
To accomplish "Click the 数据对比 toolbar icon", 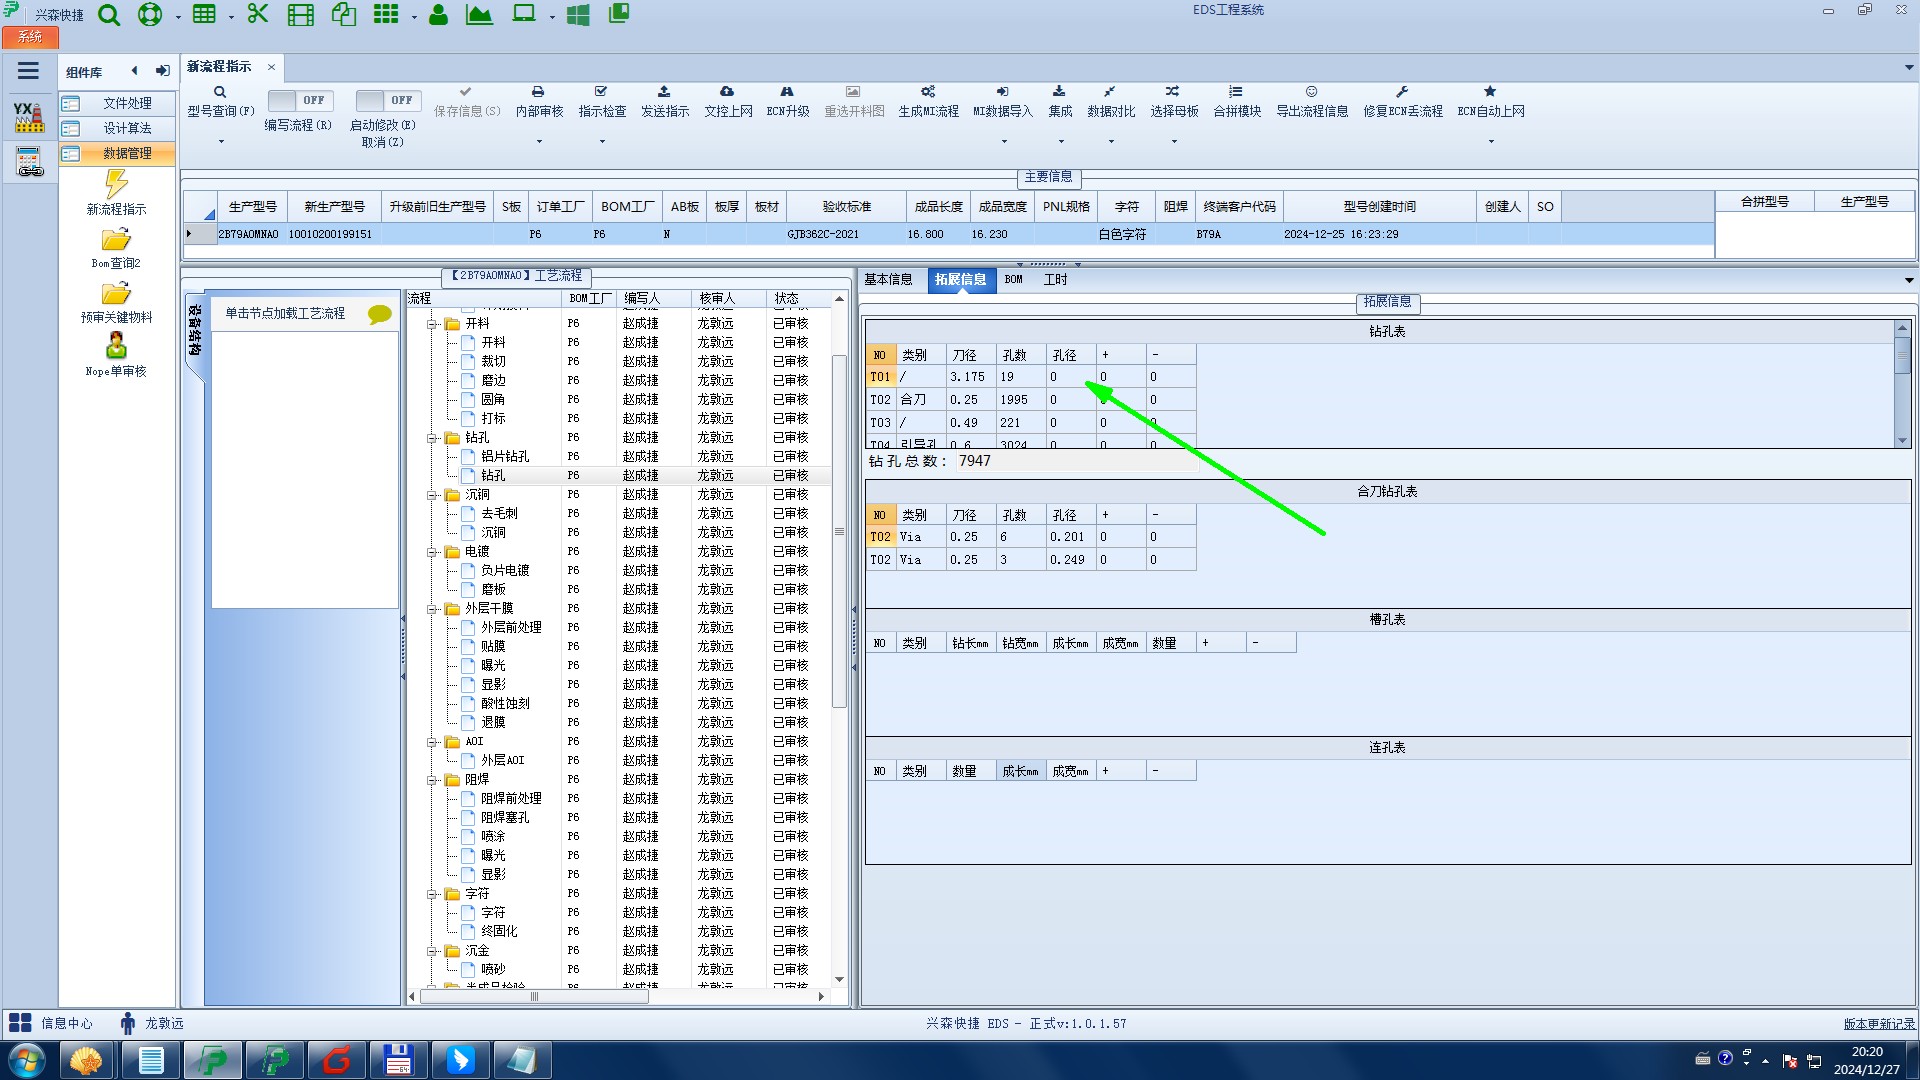I will click(1110, 91).
